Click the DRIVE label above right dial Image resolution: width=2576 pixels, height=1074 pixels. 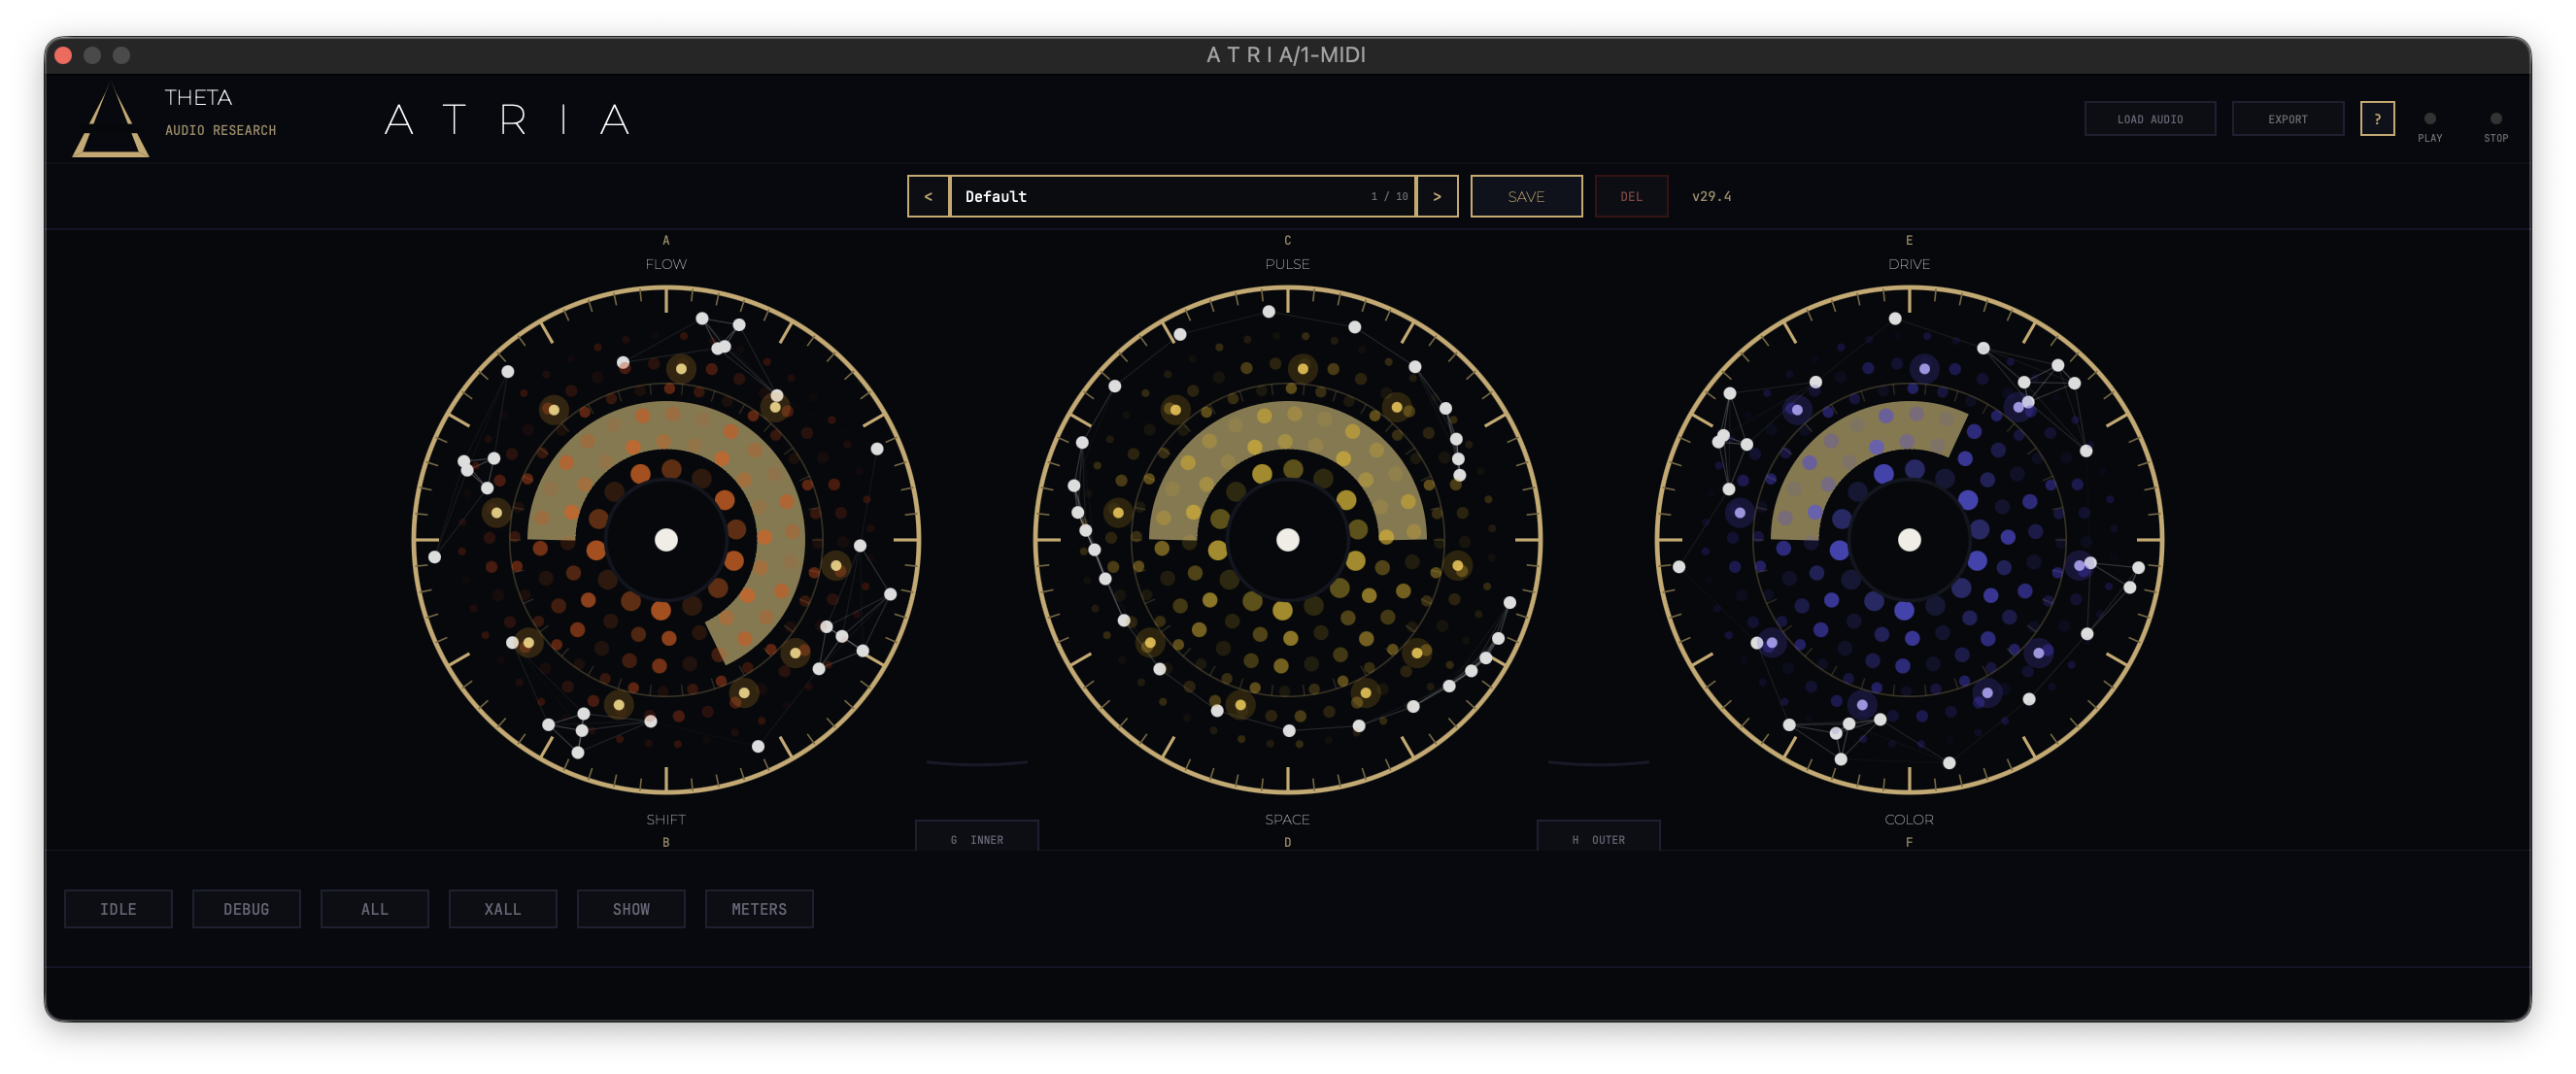tap(1909, 264)
